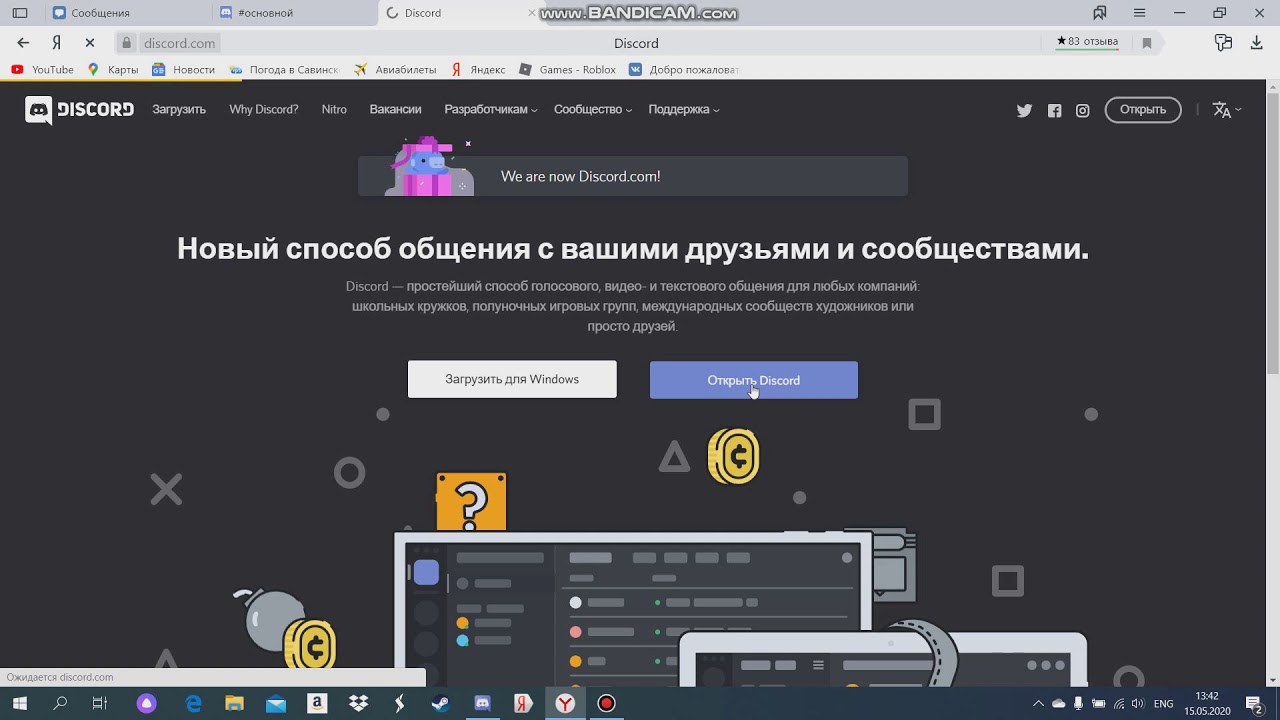Expand the Поддержка menu
Image resolution: width=1280 pixels, height=720 pixels.
point(684,110)
